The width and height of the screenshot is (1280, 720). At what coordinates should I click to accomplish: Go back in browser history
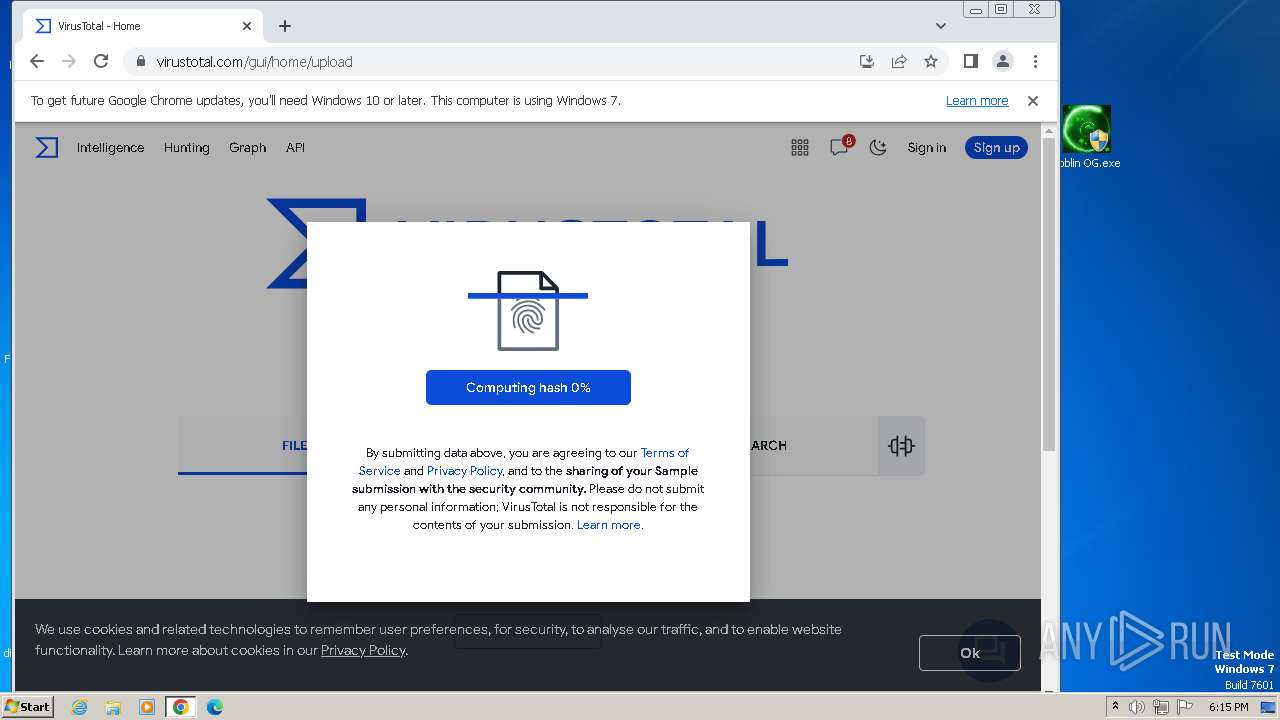[x=37, y=61]
